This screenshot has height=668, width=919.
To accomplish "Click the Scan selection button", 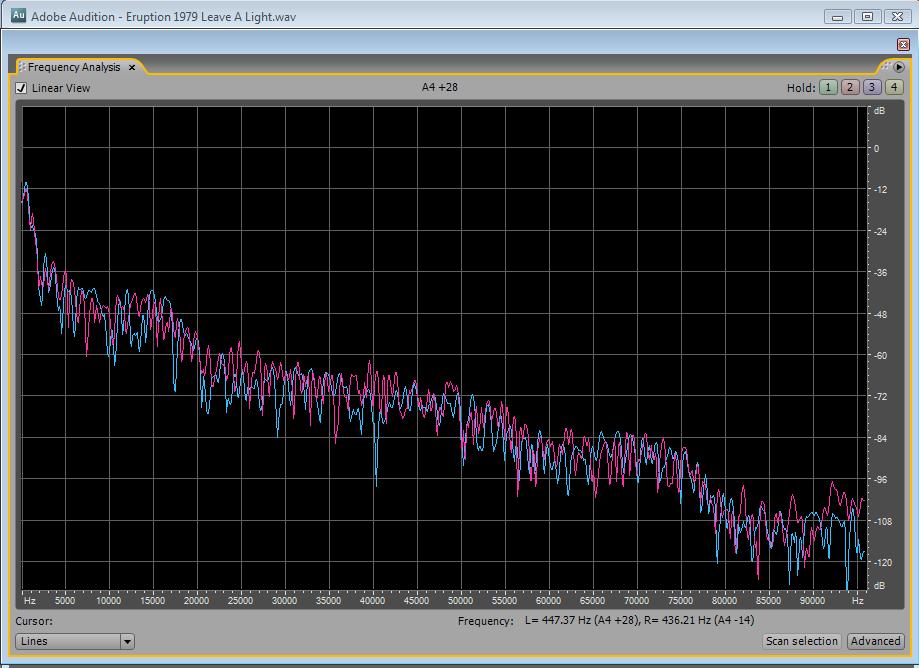I will pos(802,641).
